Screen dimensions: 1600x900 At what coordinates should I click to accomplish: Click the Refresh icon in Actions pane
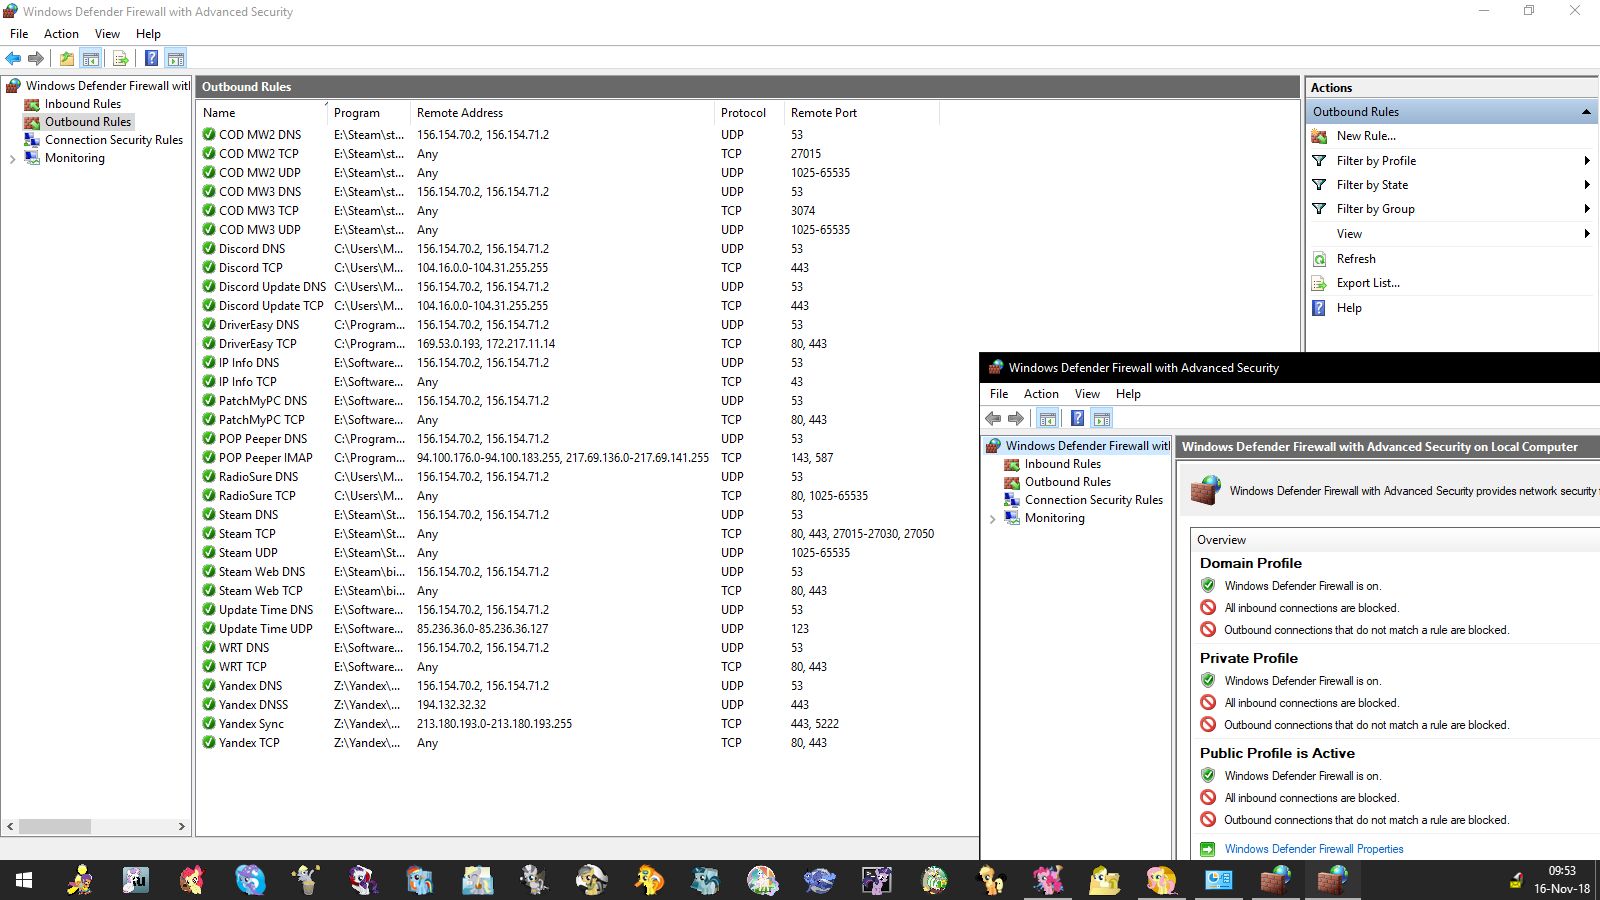1319,259
